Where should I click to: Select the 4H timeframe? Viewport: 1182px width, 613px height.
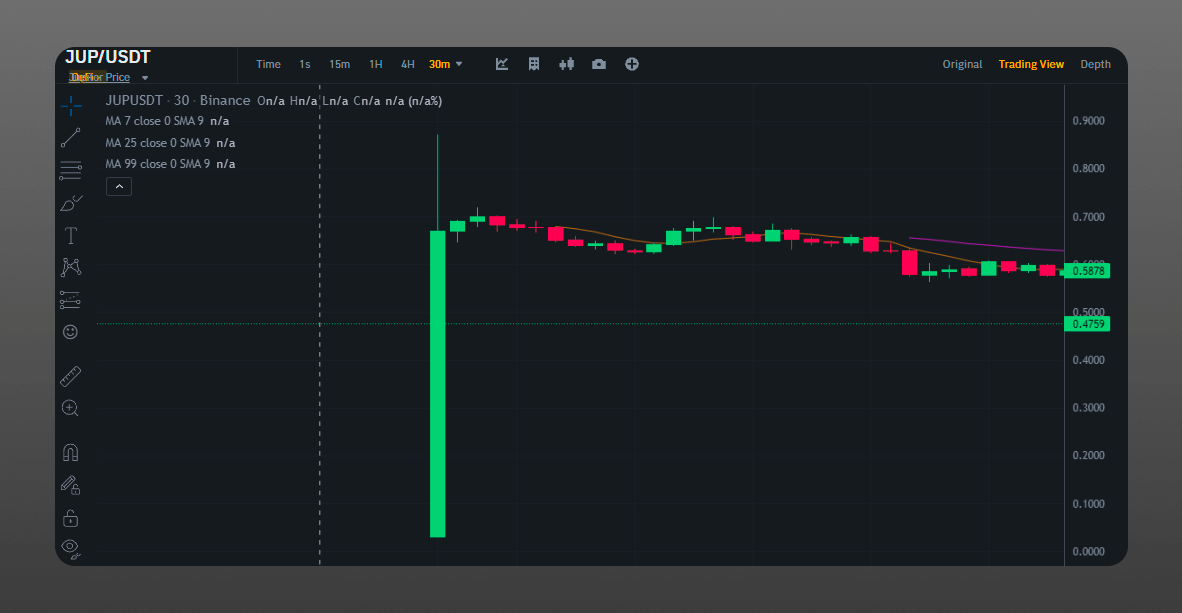click(x=408, y=64)
